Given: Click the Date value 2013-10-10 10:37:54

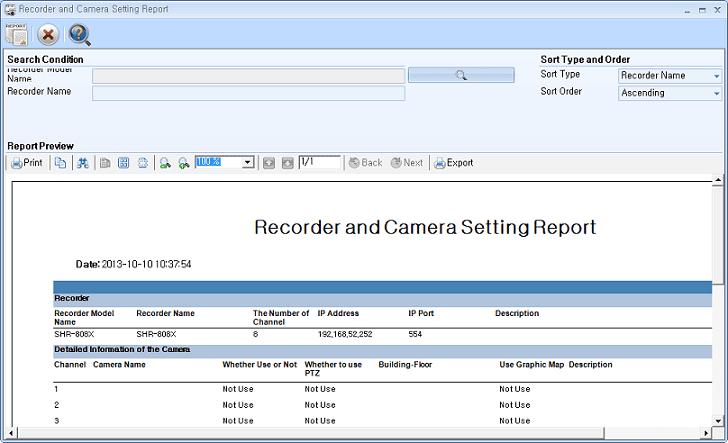Looking at the screenshot, I should click(146, 264).
